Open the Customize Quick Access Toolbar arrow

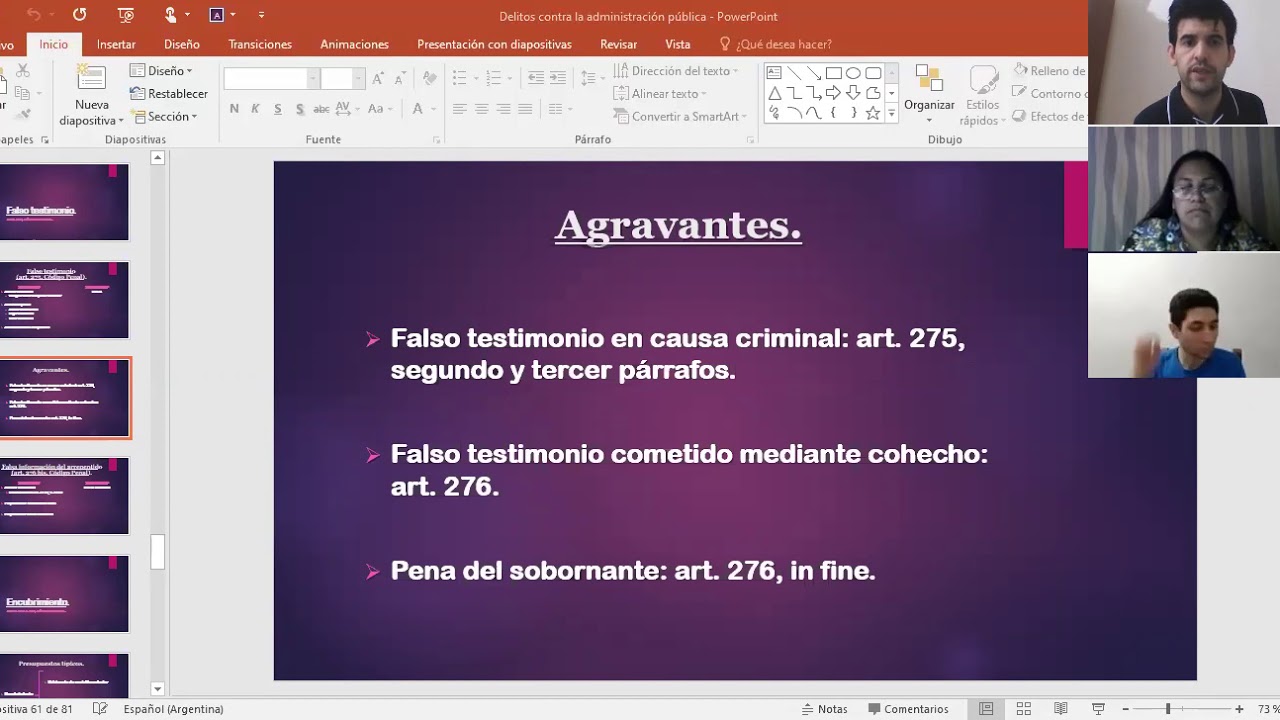[262, 15]
